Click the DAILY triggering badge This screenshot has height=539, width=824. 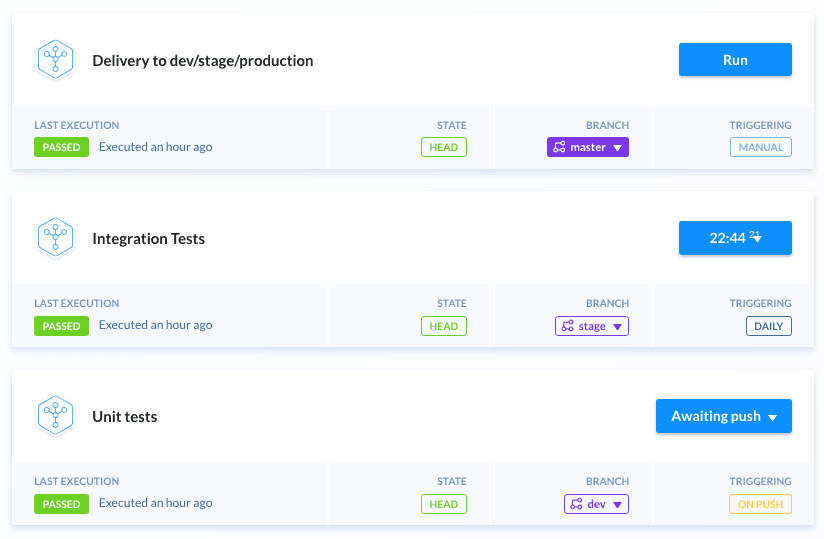coord(768,326)
